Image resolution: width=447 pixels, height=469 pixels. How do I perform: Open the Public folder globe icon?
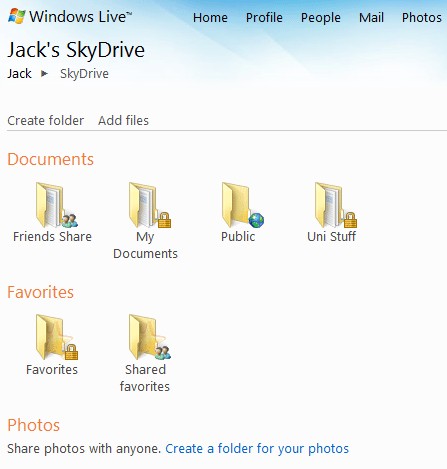(x=243, y=205)
